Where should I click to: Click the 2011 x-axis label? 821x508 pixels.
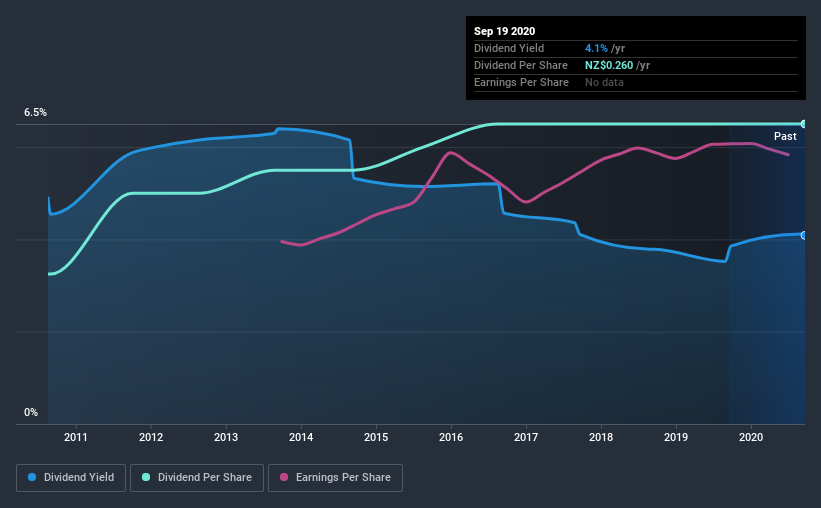click(x=76, y=437)
